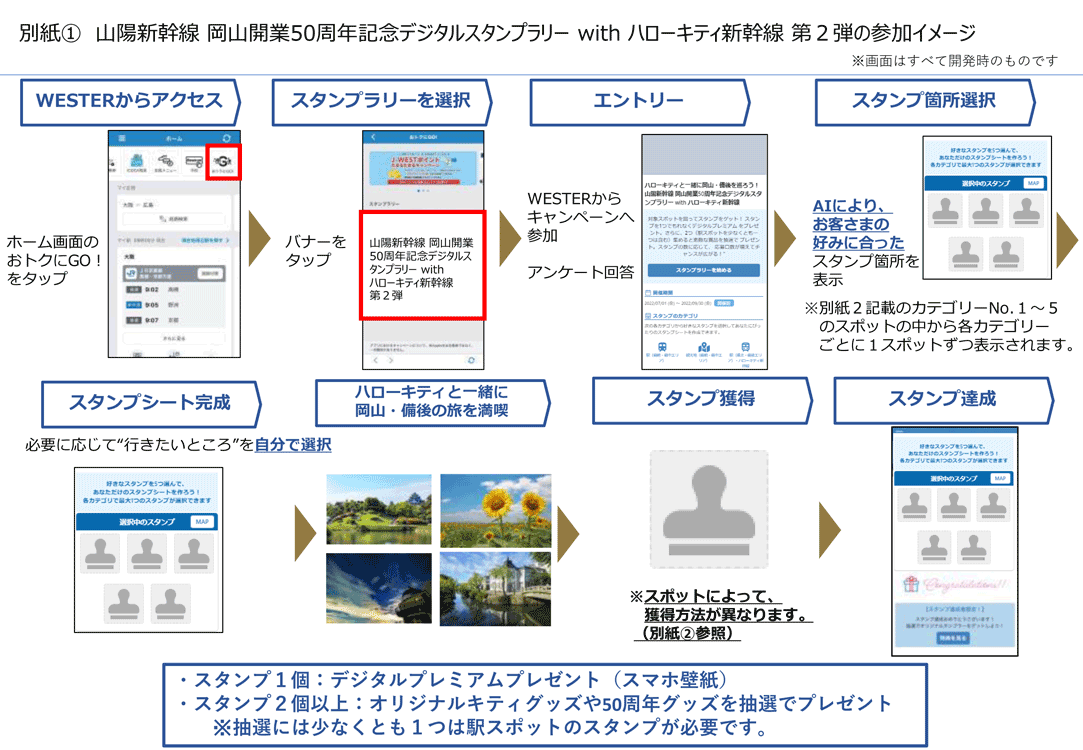Click the WESTERからアクセス step label
The height and width of the screenshot is (750, 1083).
coord(131,102)
